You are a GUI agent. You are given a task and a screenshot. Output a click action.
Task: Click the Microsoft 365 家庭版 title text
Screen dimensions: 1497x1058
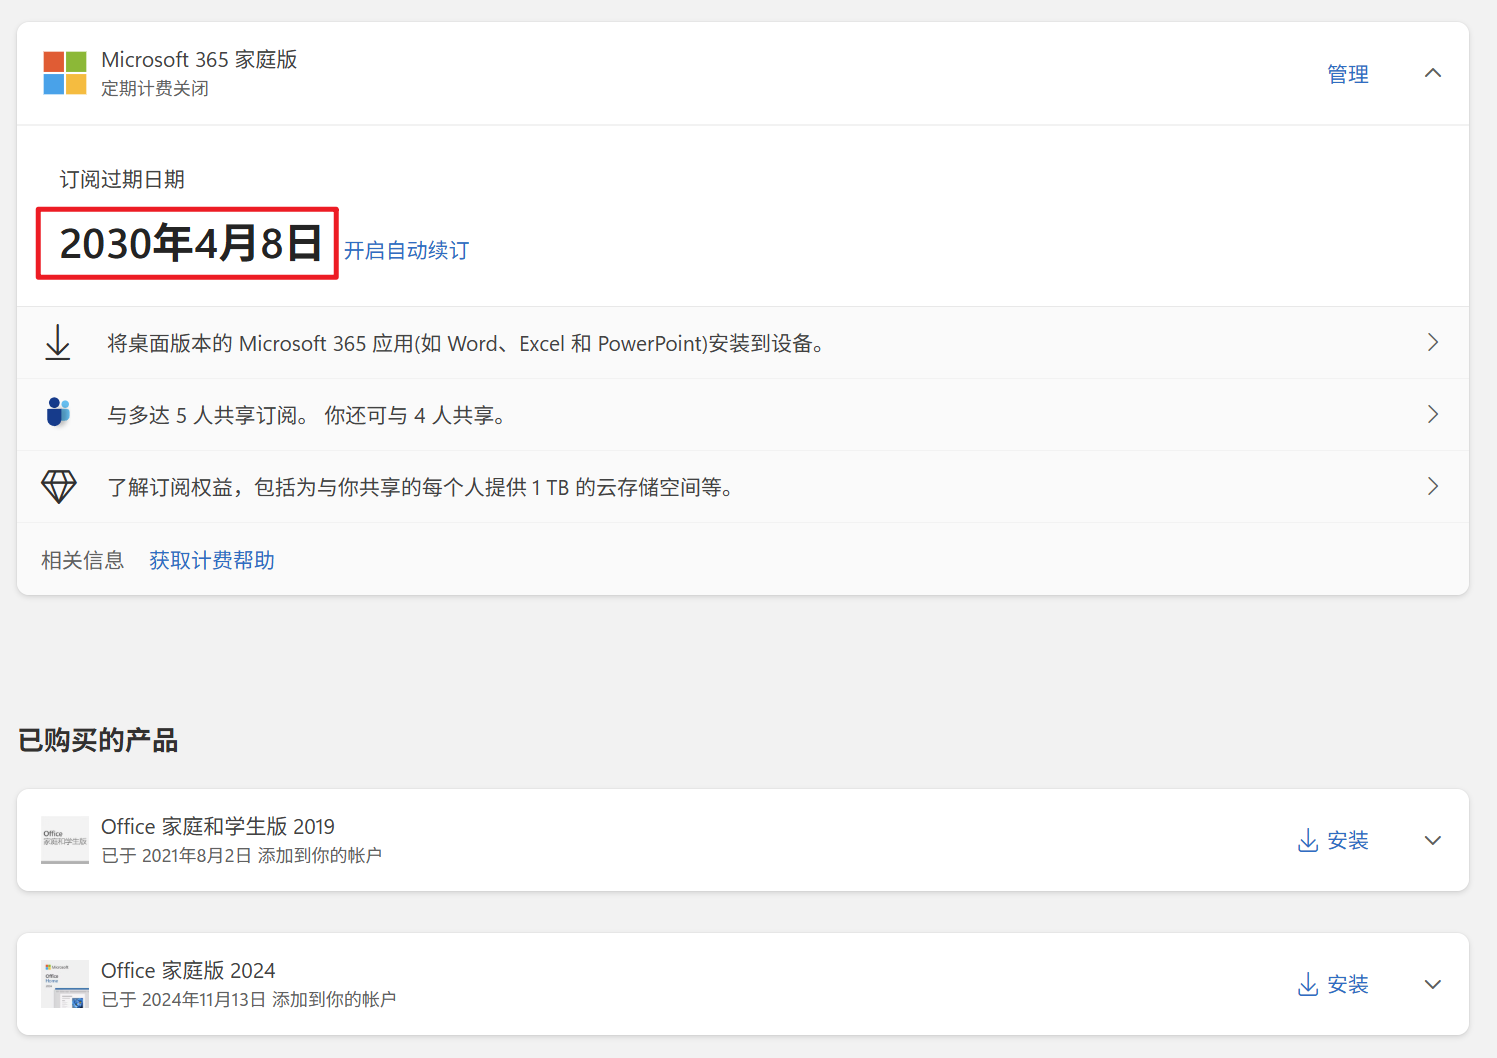(199, 60)
